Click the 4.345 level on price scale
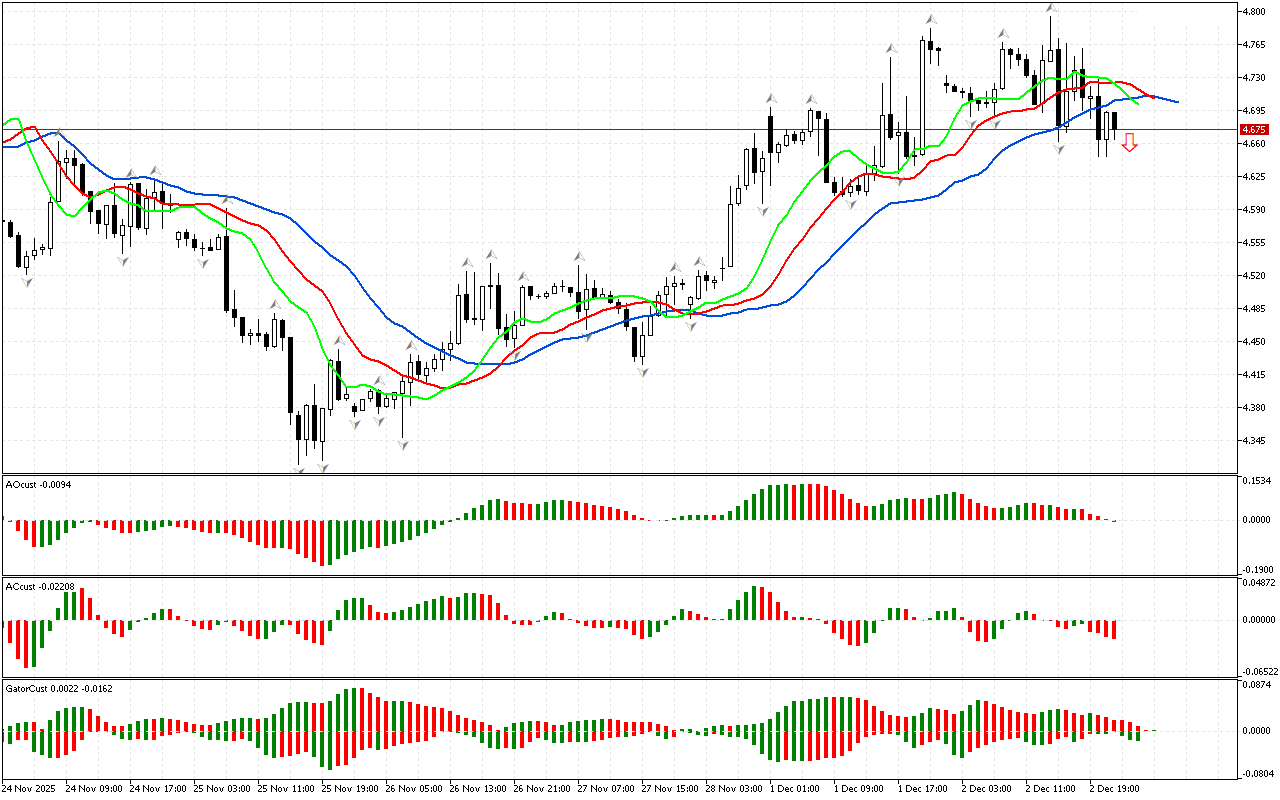 (x=1254, y=441)
